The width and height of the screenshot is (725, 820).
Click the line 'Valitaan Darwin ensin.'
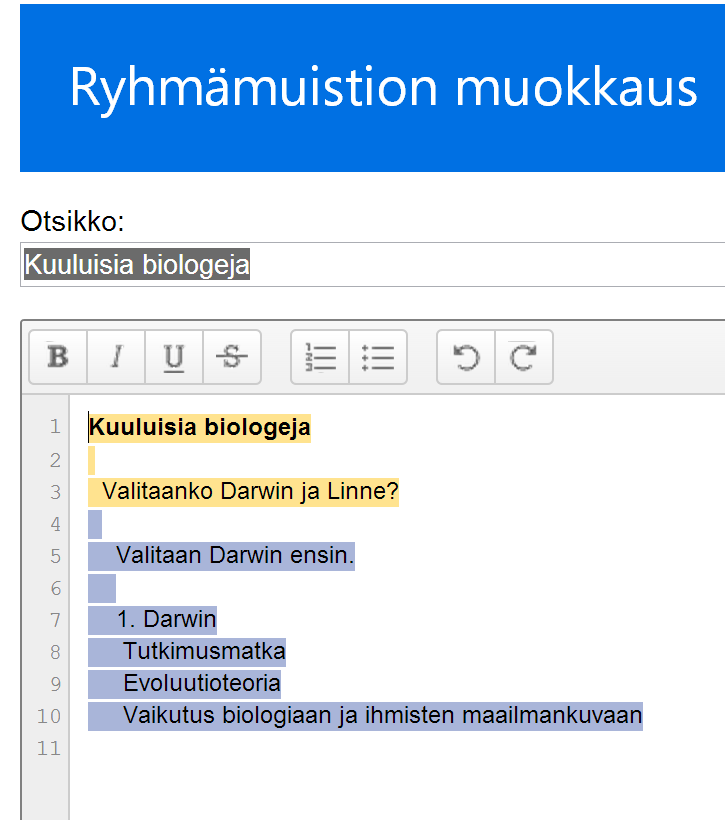click(235, 556)
